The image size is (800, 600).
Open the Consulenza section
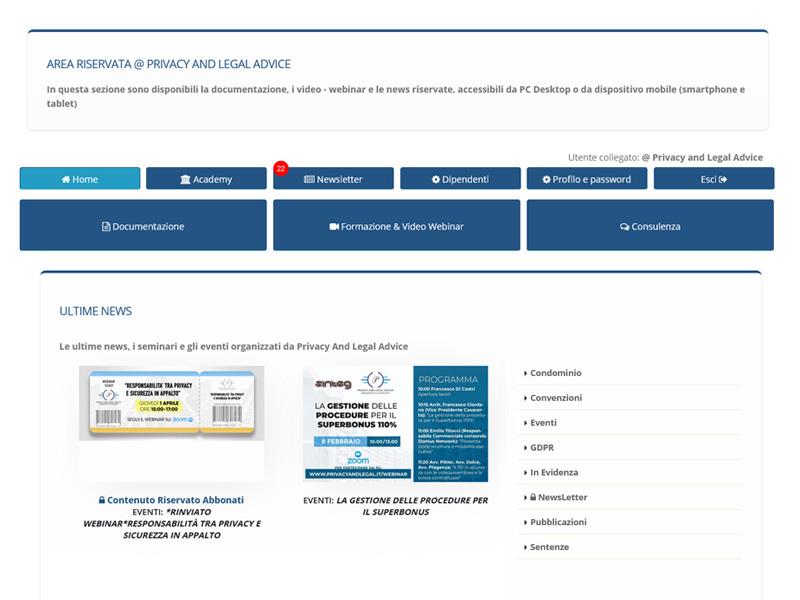pyautogui.click(x=650, y=225)
